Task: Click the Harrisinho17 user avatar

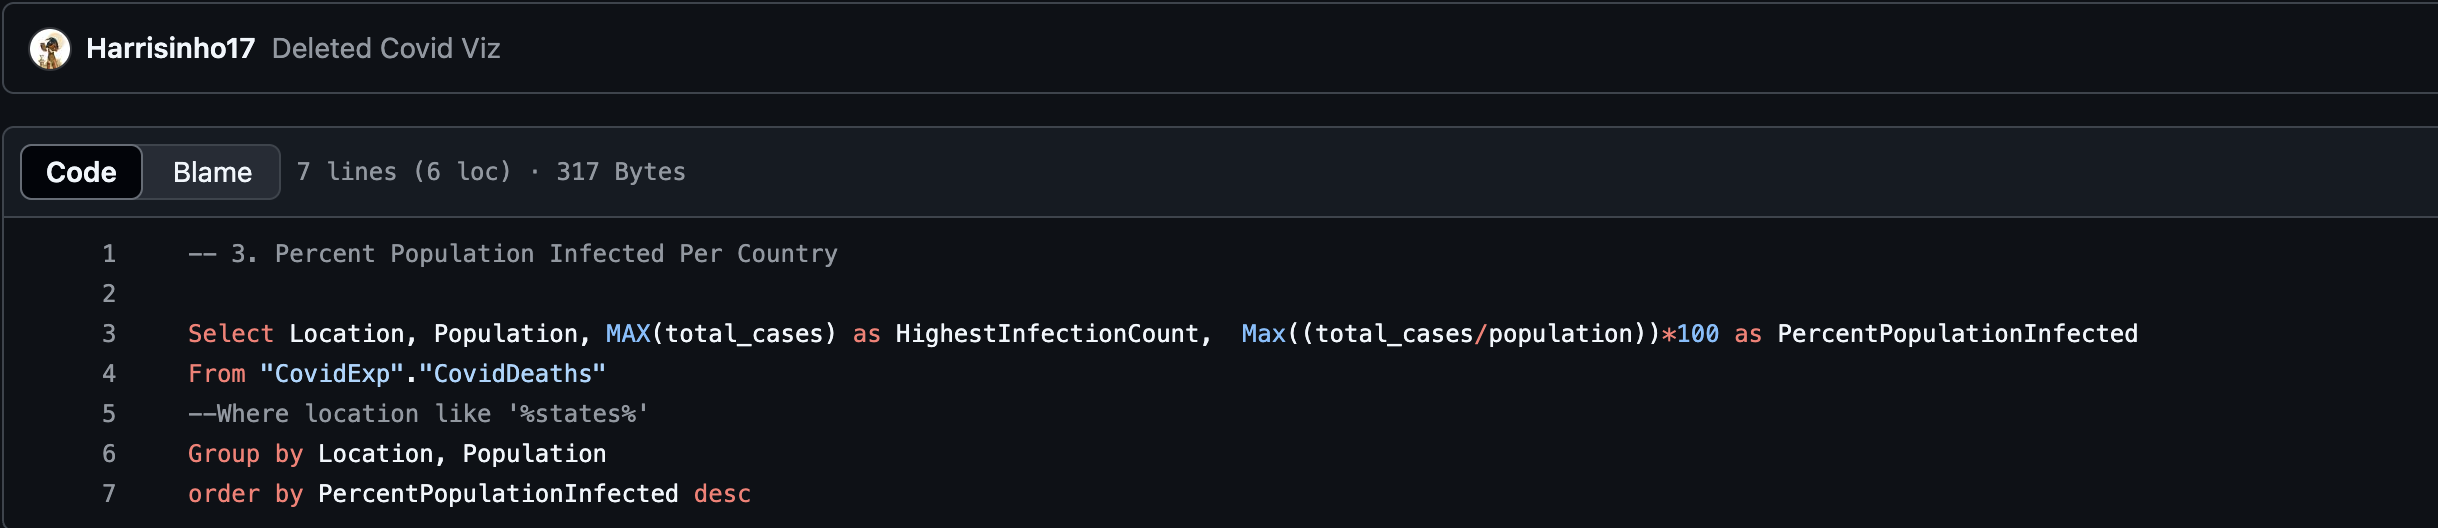Action: tap(50, 49)
